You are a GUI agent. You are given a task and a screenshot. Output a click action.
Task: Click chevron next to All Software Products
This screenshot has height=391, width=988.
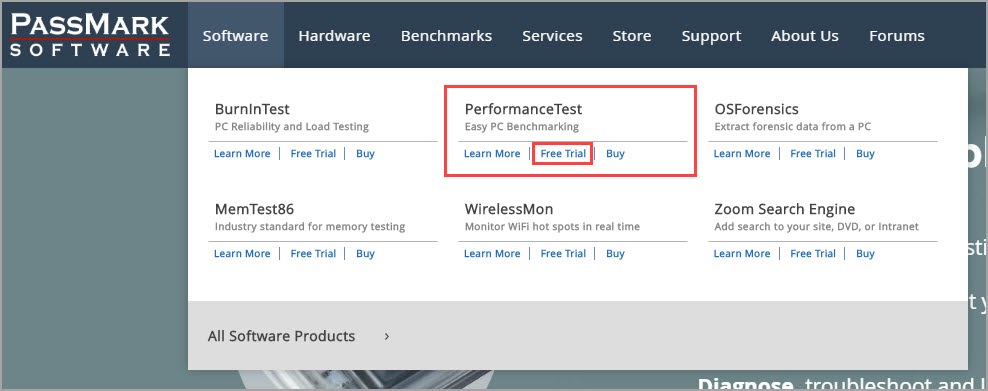(x=387, y=337)
